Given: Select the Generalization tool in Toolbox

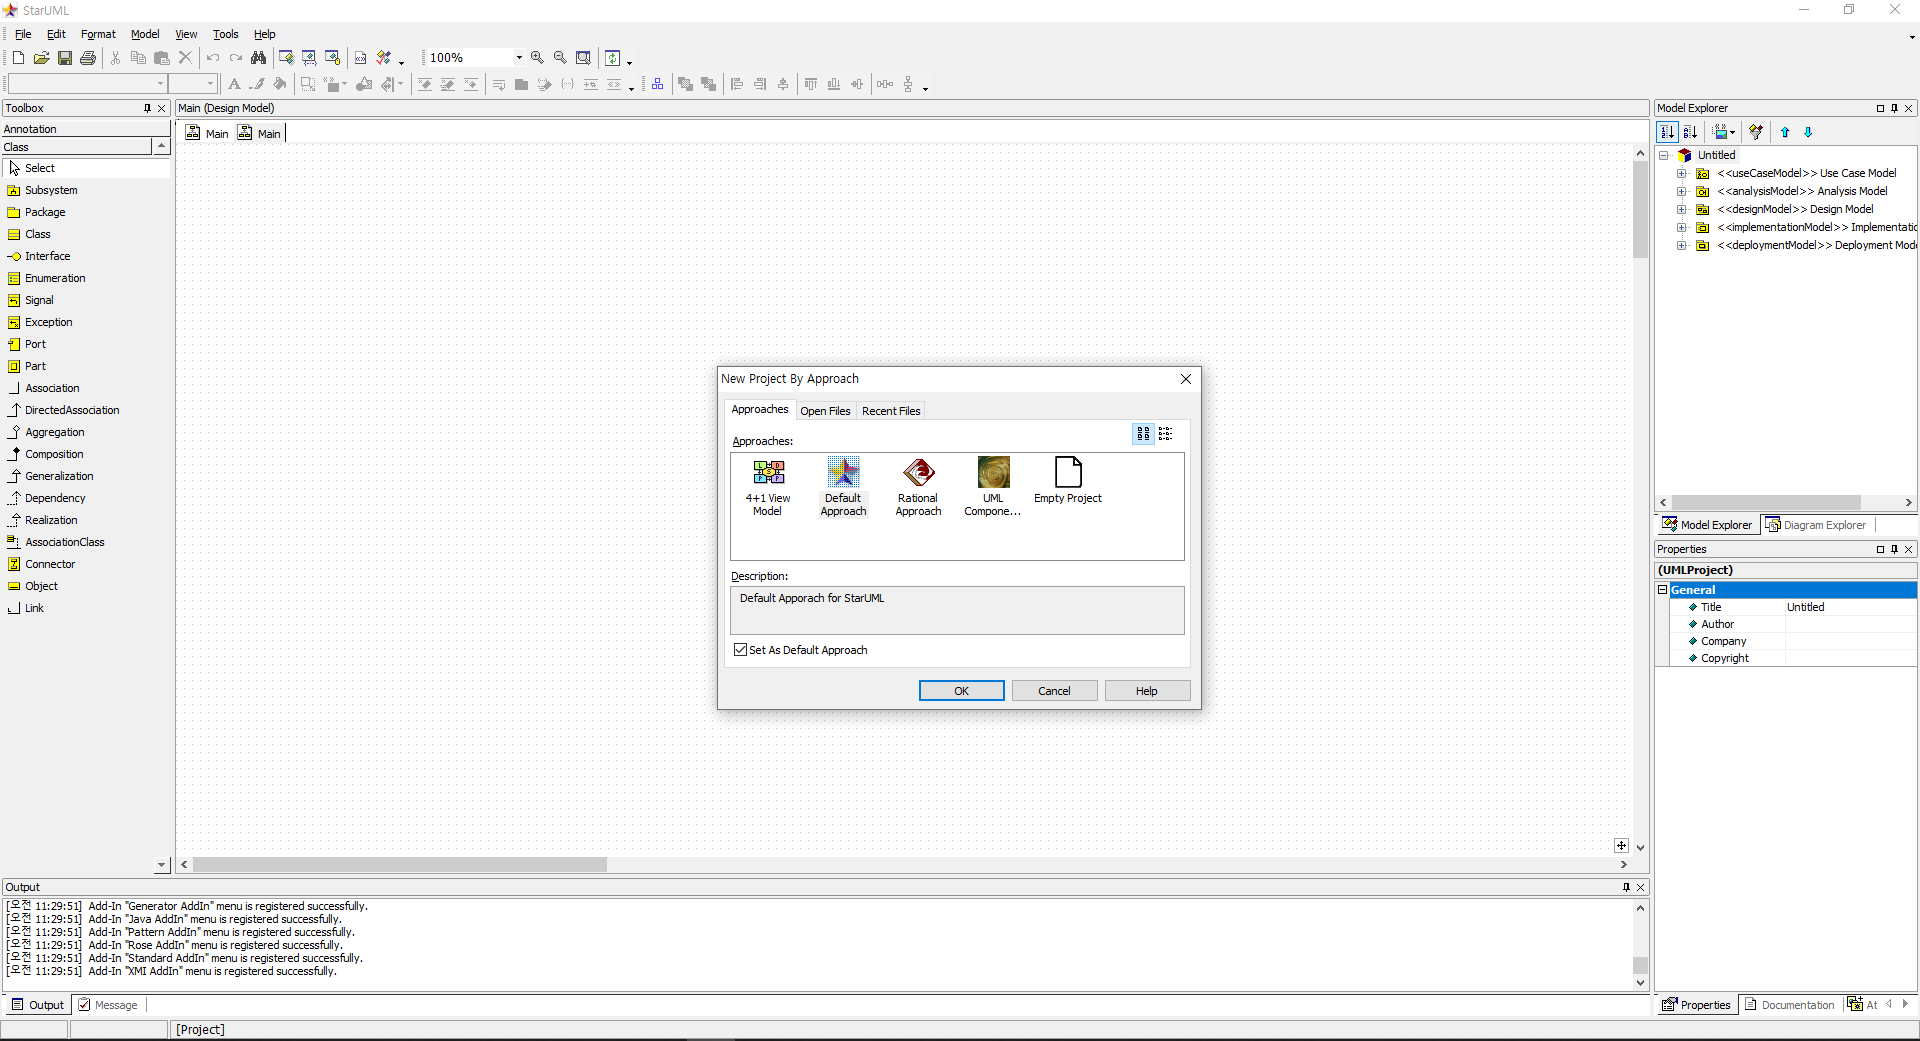Looking at the screenshot, I should (x=59, y=476).
